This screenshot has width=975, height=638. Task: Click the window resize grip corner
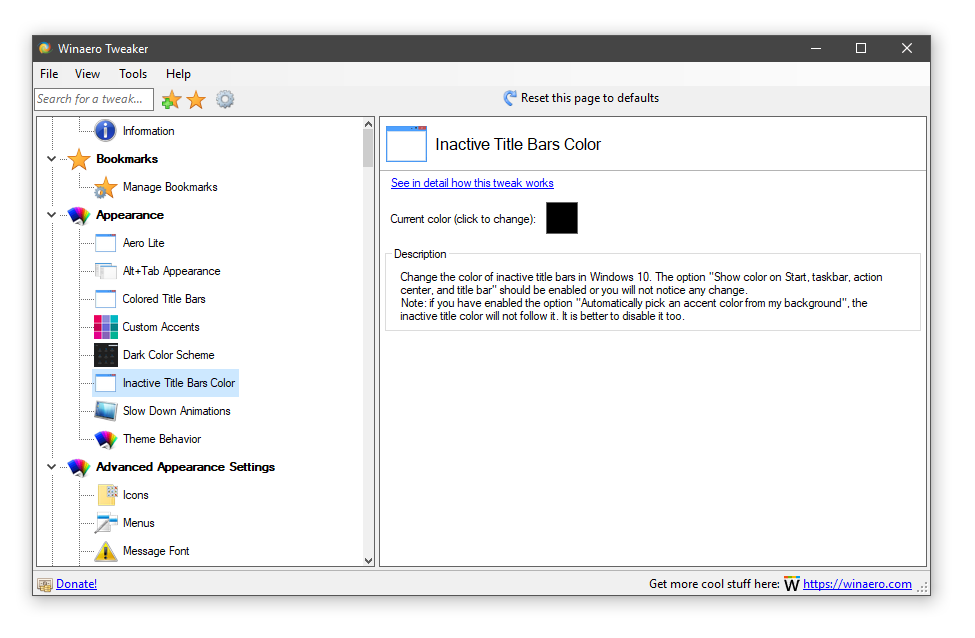(x=923, y=587)
